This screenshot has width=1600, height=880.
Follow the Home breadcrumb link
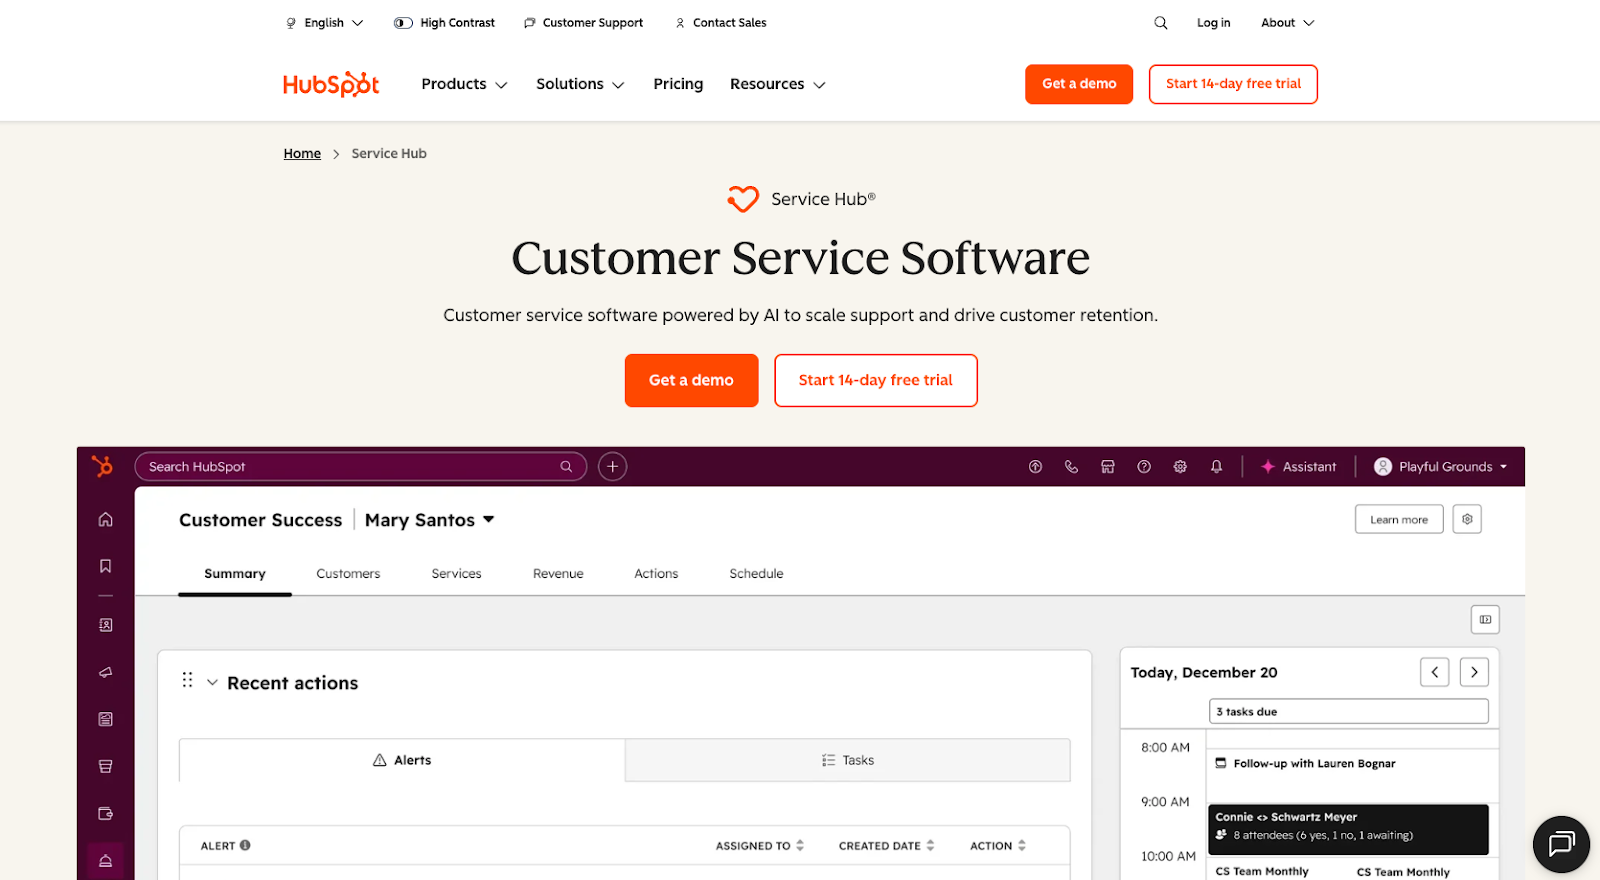coord(302,153)
